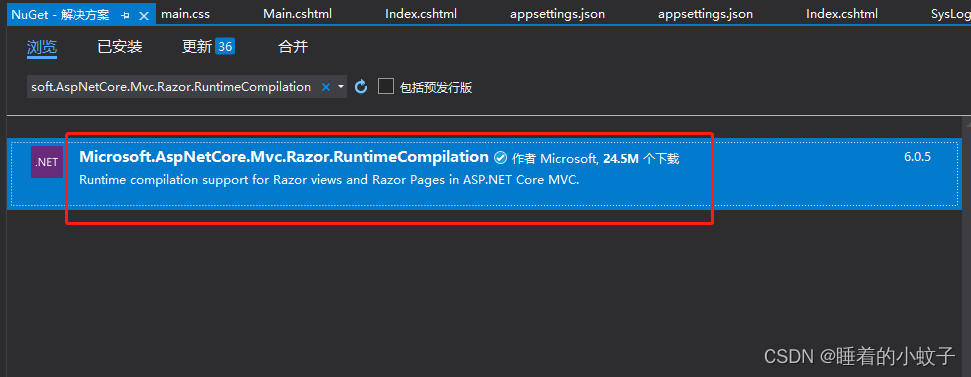
Task: Click the 36 updates count badge
Action: [225, 46]
